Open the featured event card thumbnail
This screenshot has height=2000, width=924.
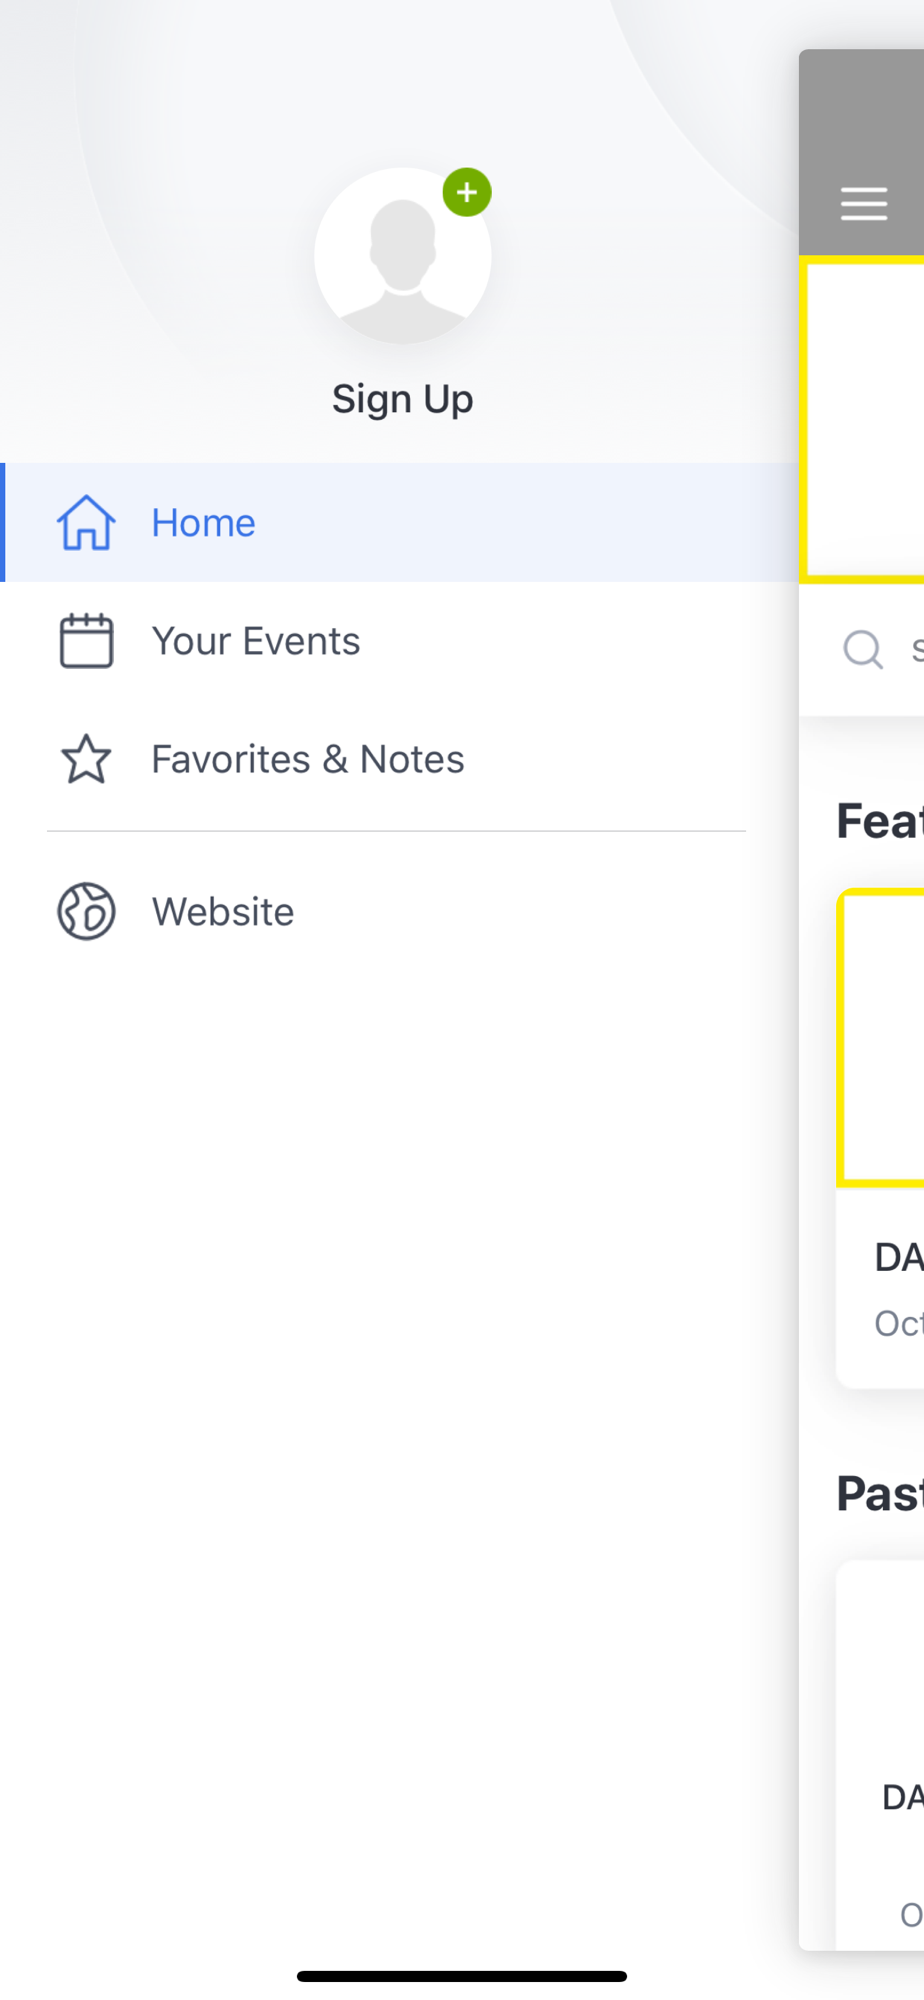(x=880, y=1038)
